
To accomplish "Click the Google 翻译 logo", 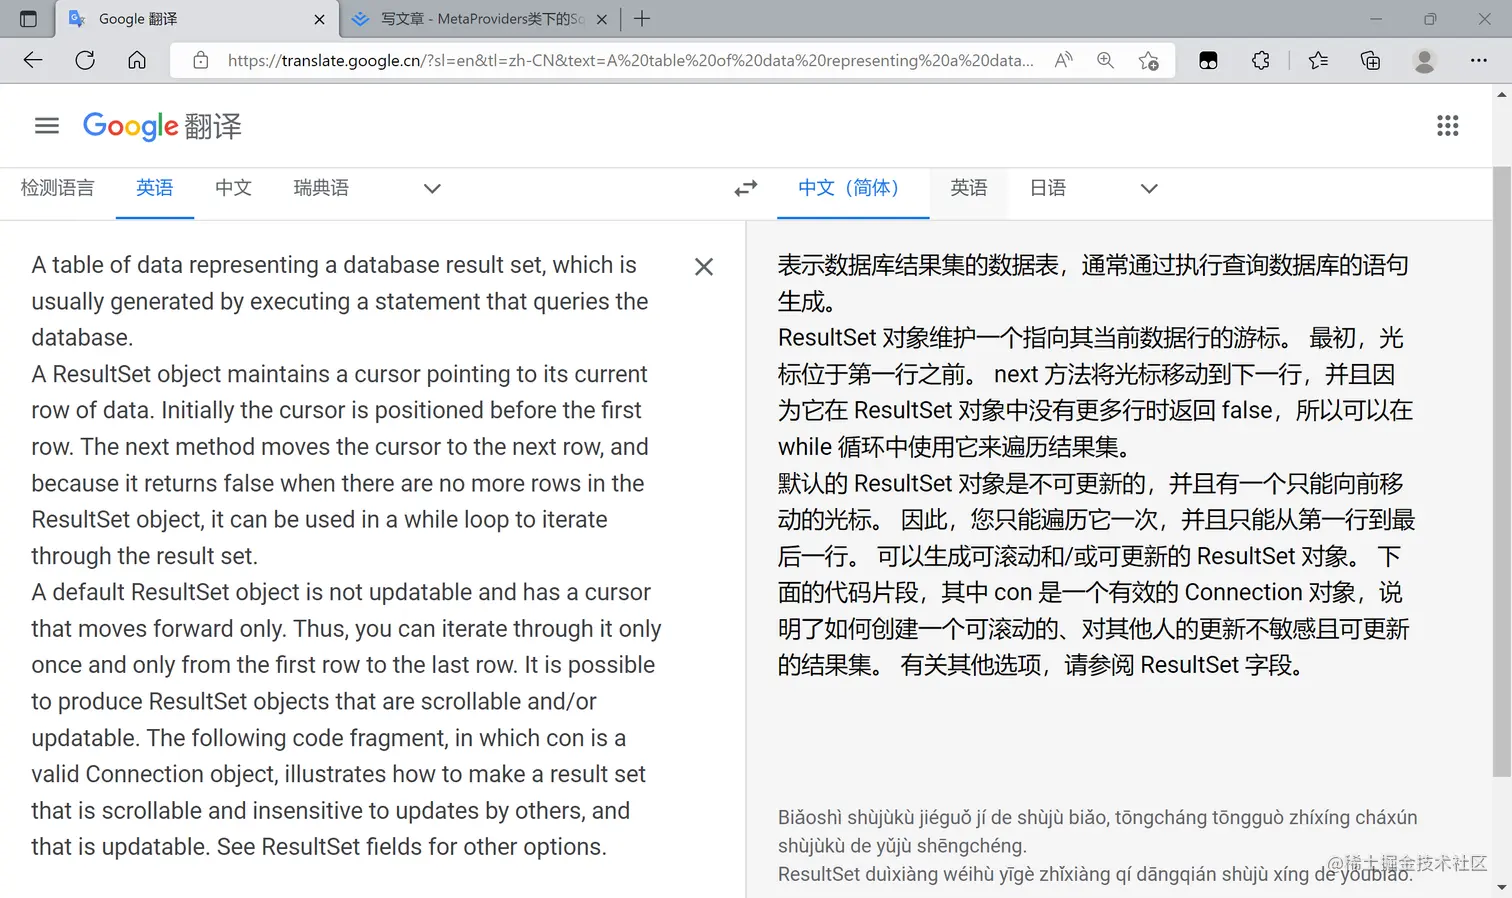I will click(x=162, y=126).
